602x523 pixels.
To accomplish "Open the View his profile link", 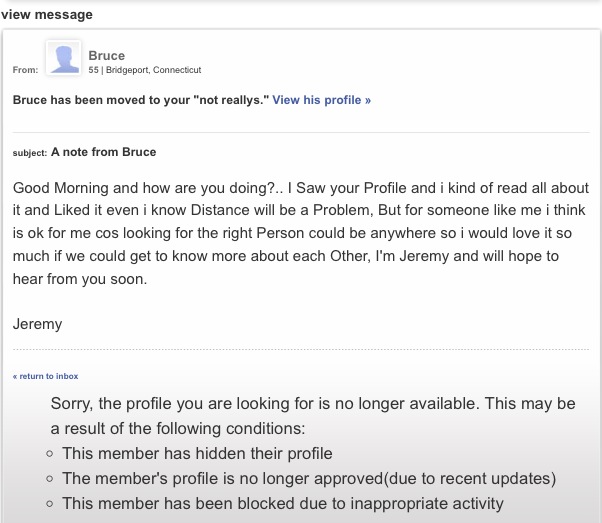I will point(321,101).
